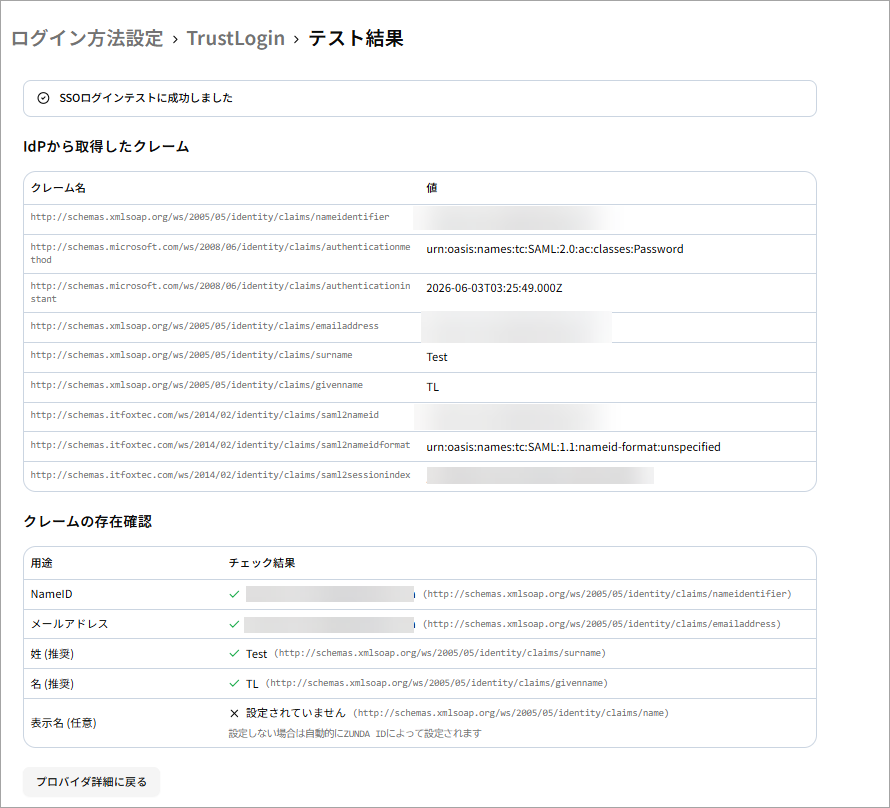The width and height of the screenshot is (890, 808).
Task: Click the green checkmark in NameID row
Action: (x=234, y=594)
